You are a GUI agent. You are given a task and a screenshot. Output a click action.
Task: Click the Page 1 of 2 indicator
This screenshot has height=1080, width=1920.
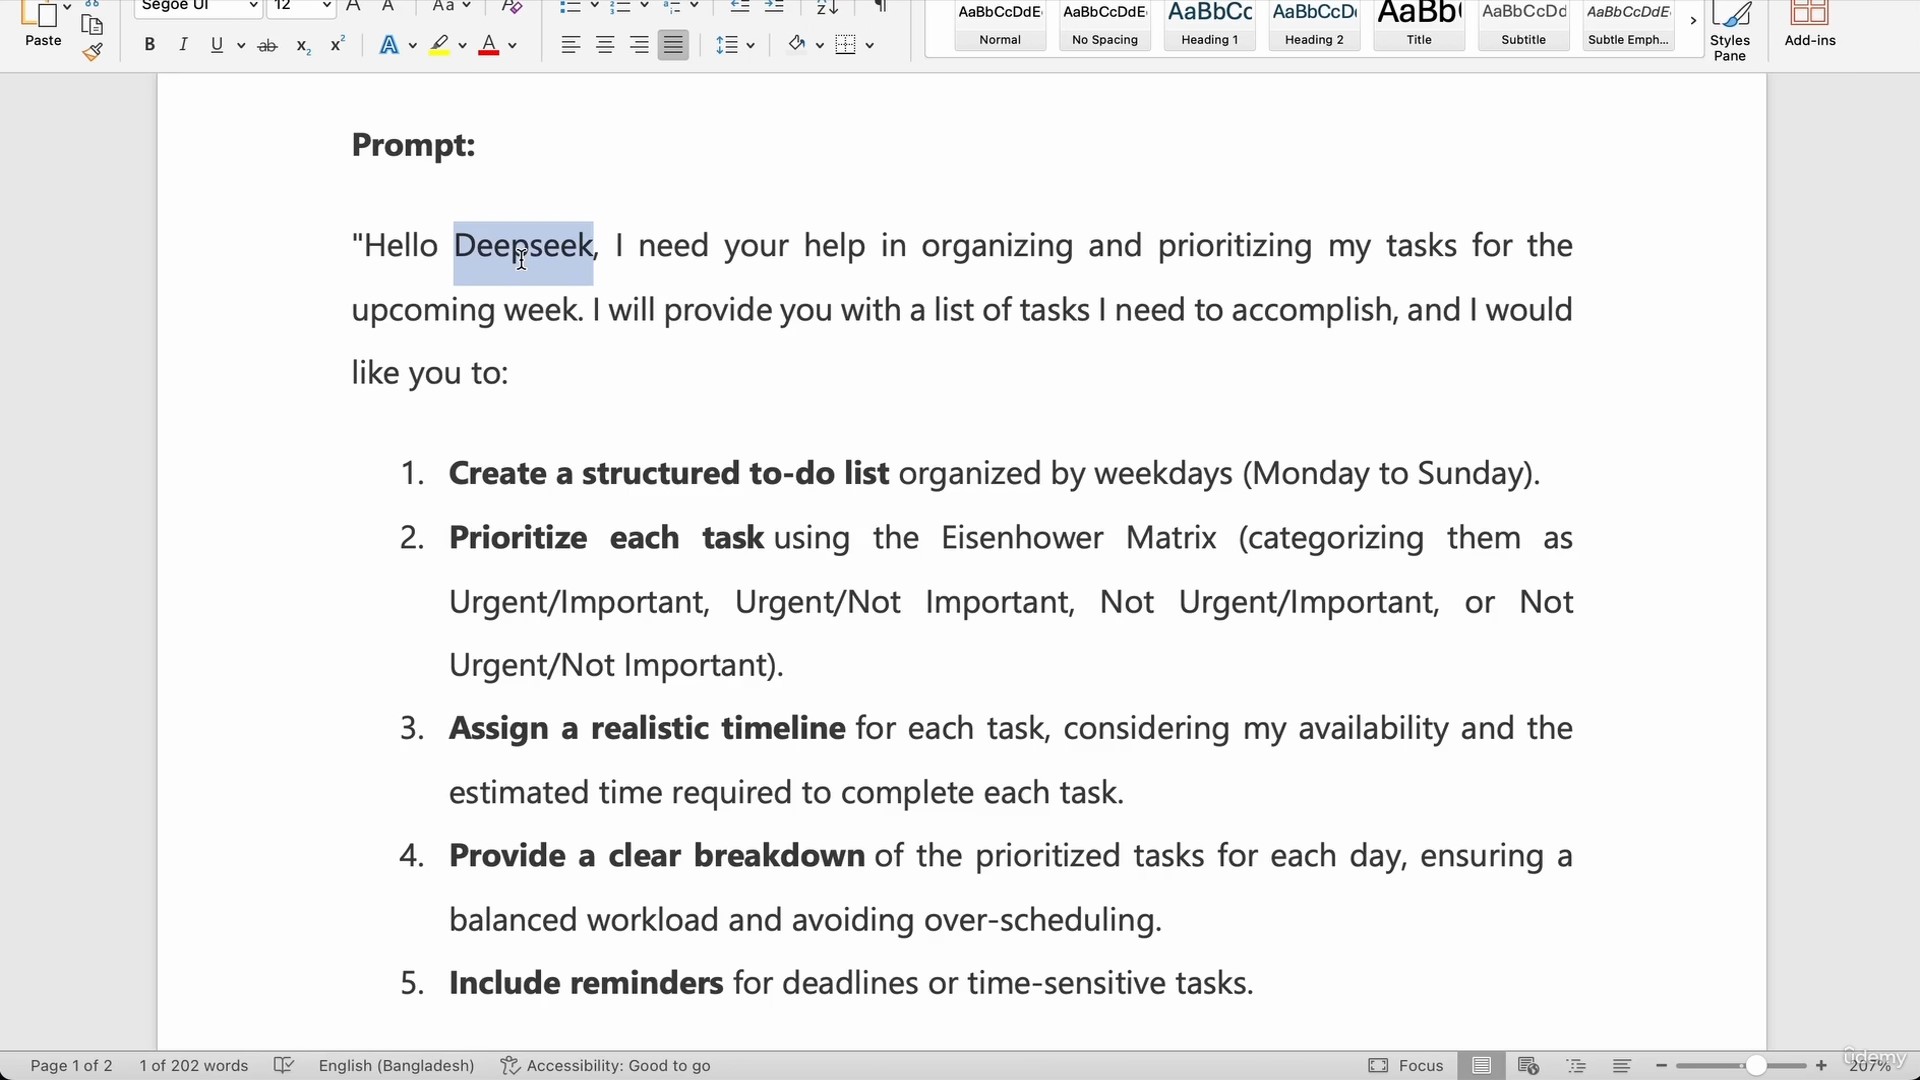coord(71,1066)
